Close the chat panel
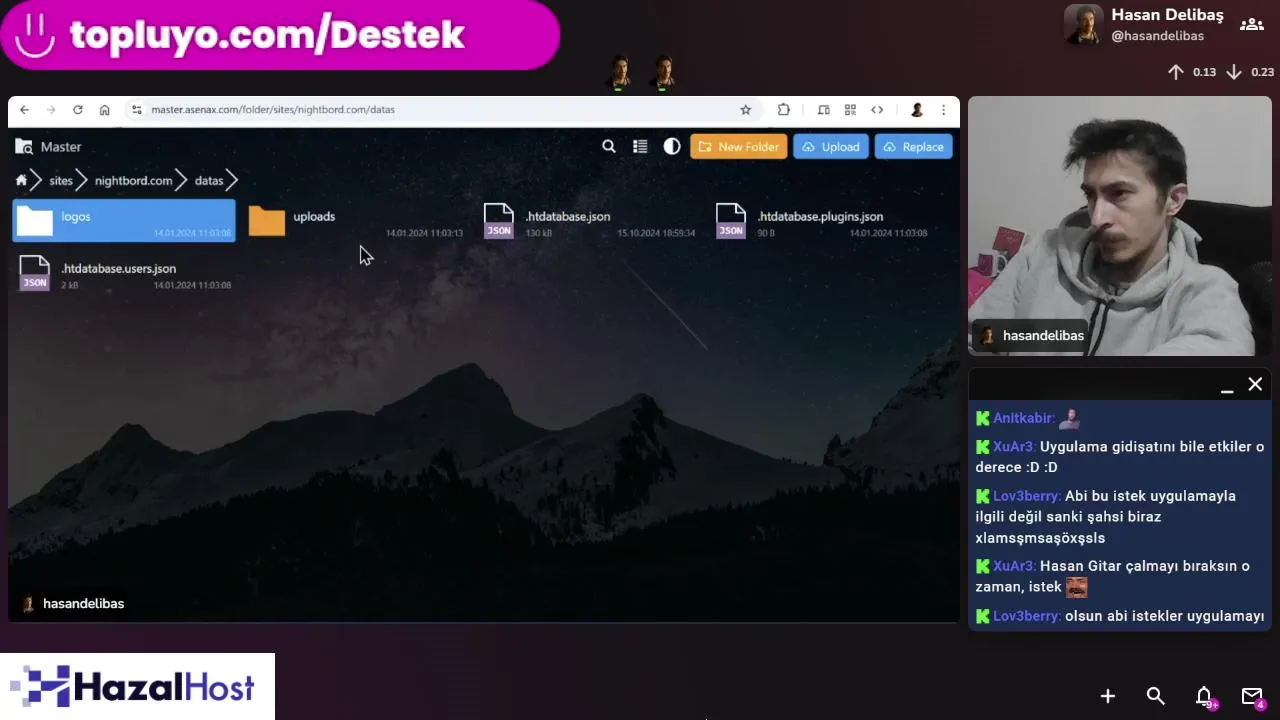Viewport: 1280px width, 720px height. click(x=1255, y=384)
